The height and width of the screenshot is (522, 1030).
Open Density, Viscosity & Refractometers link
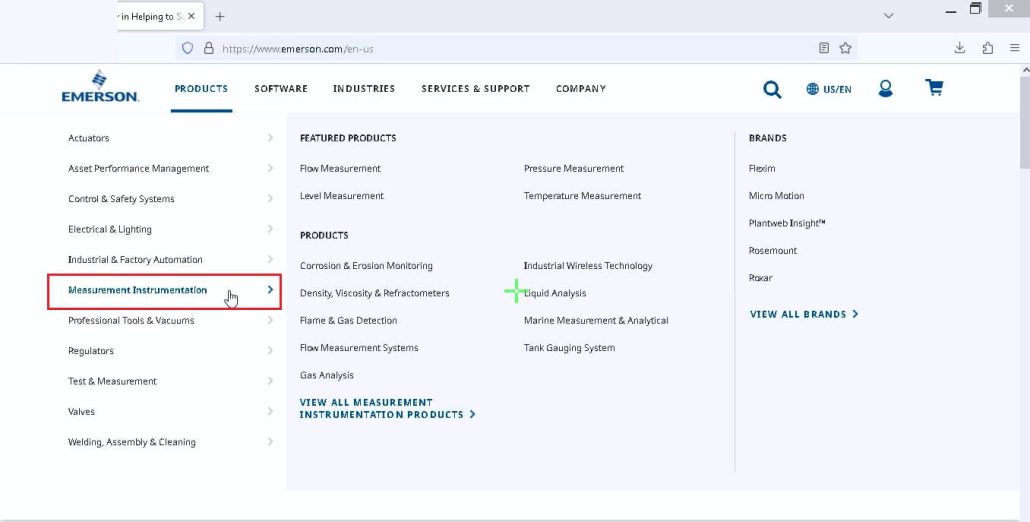point(374,294)
